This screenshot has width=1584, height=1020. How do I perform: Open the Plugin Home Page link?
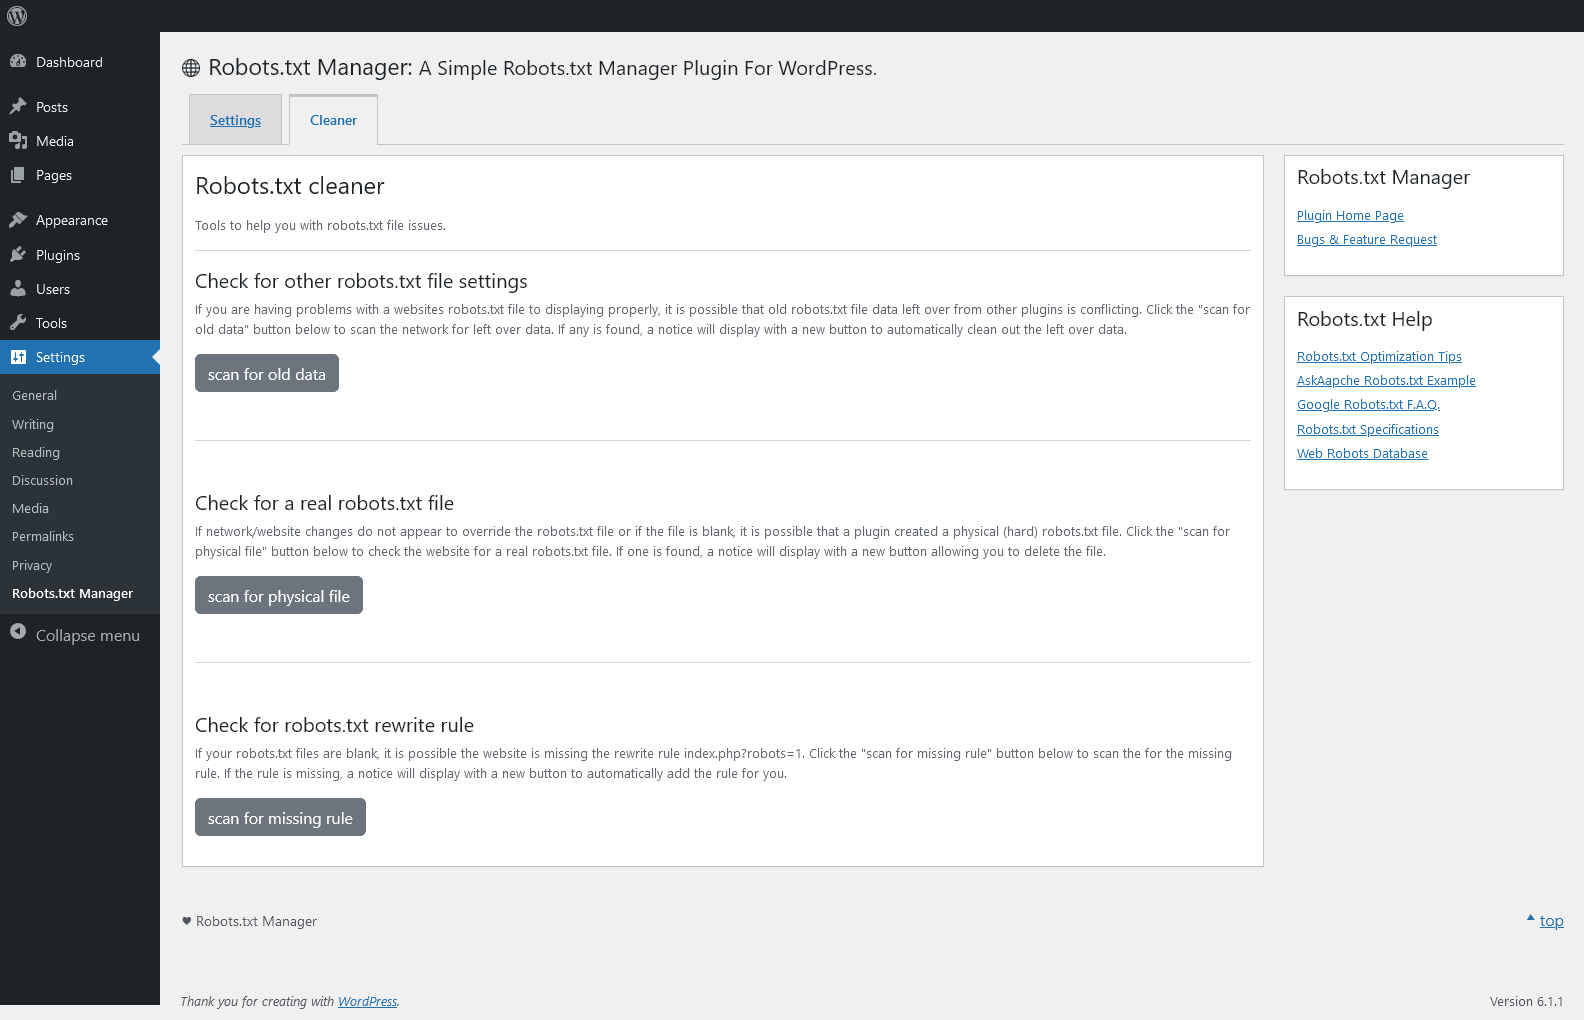[x=1350, y=215]
